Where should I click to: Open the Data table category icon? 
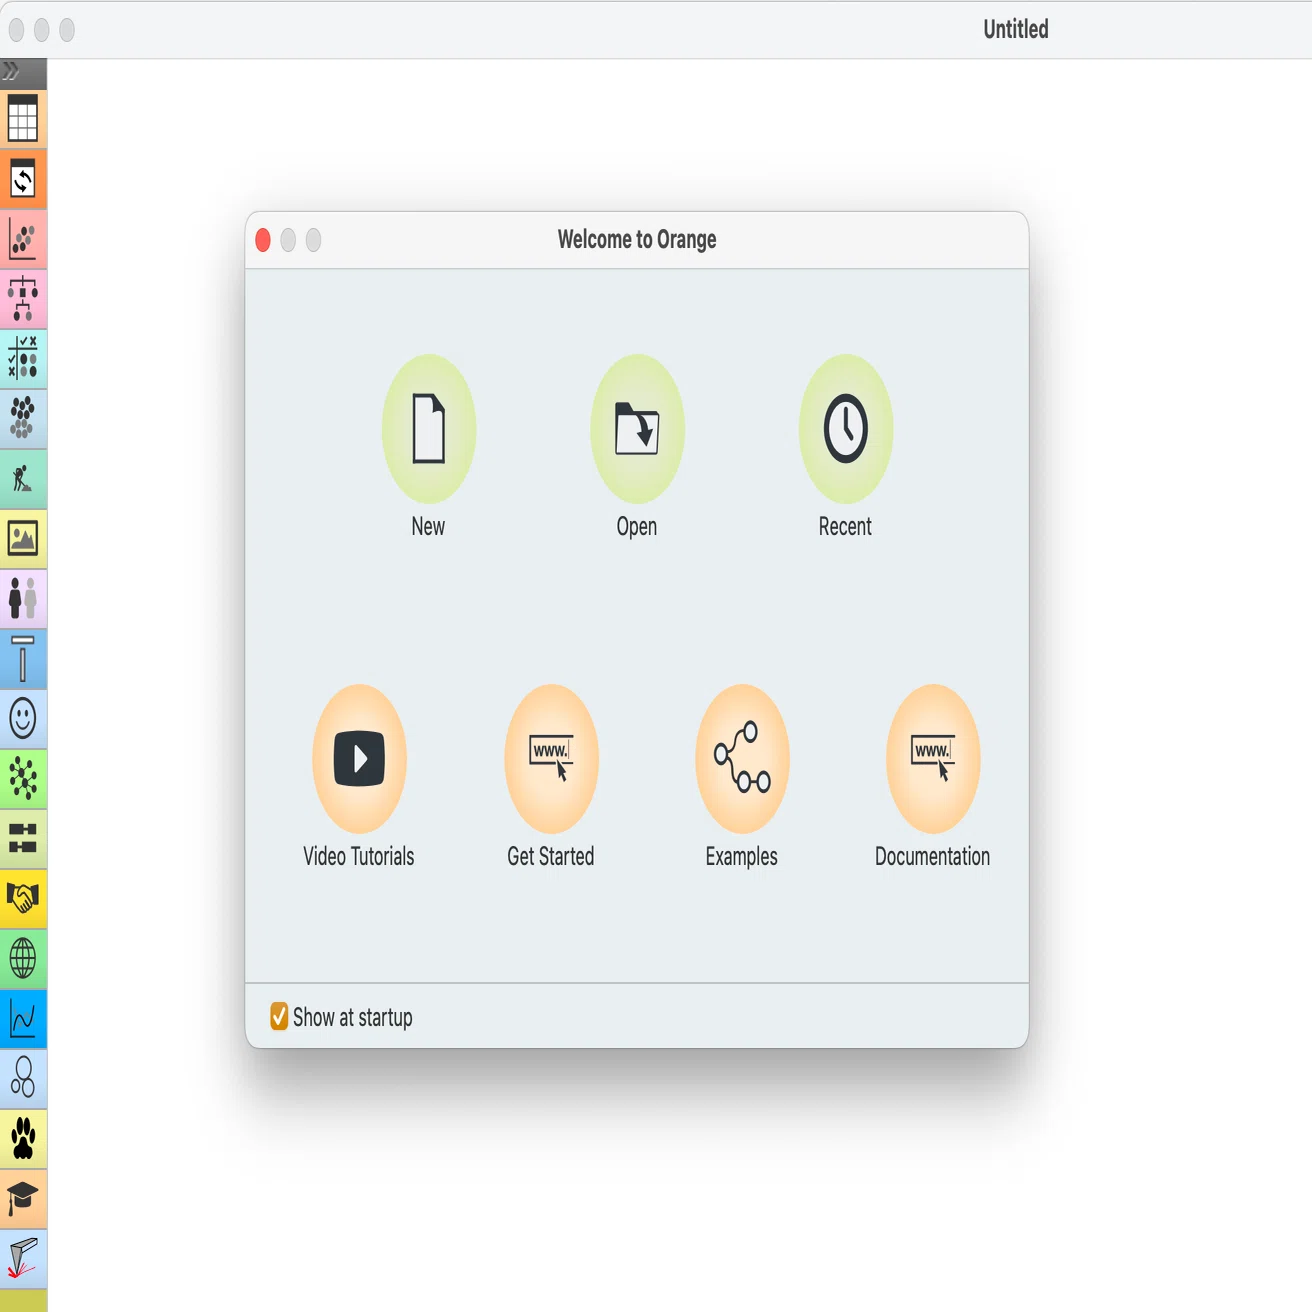tap(23, 119)
